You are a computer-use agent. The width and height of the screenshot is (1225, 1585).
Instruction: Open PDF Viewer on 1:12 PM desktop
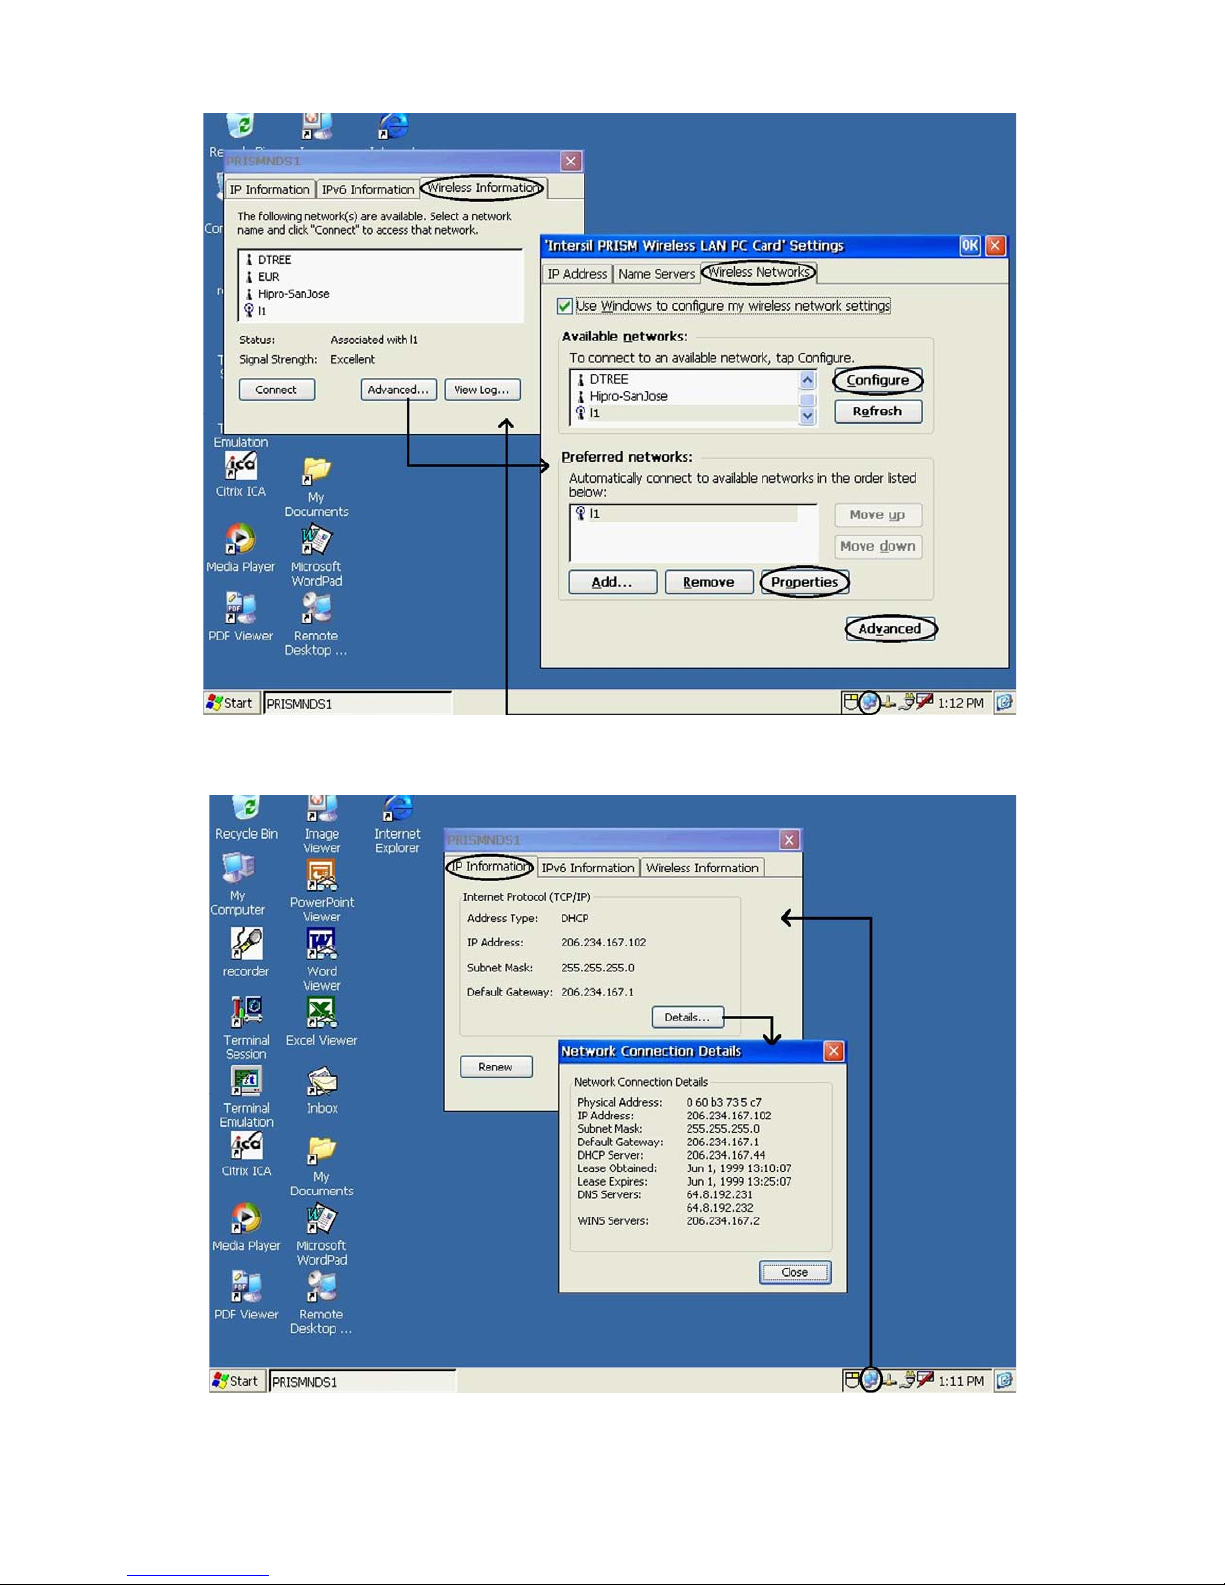tap(240, 617)
